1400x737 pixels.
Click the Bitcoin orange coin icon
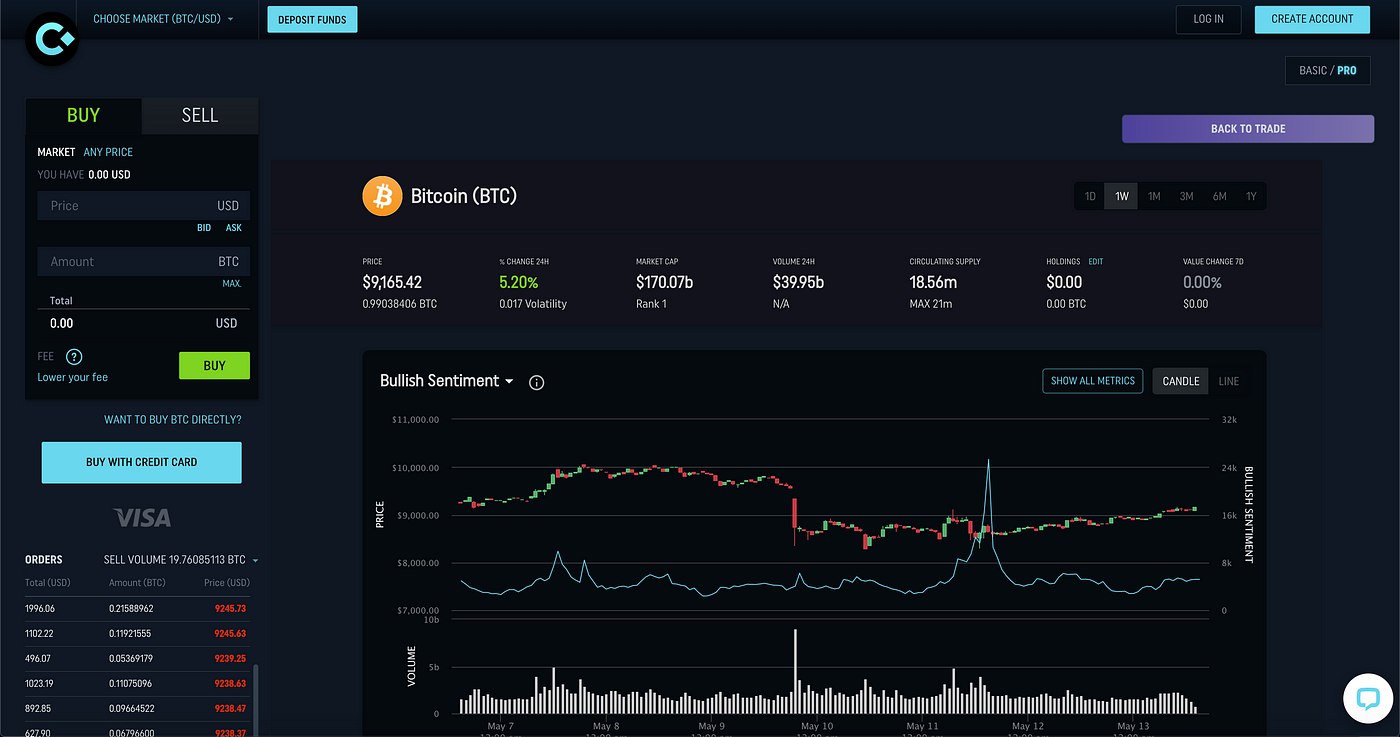tap(382, 196)
